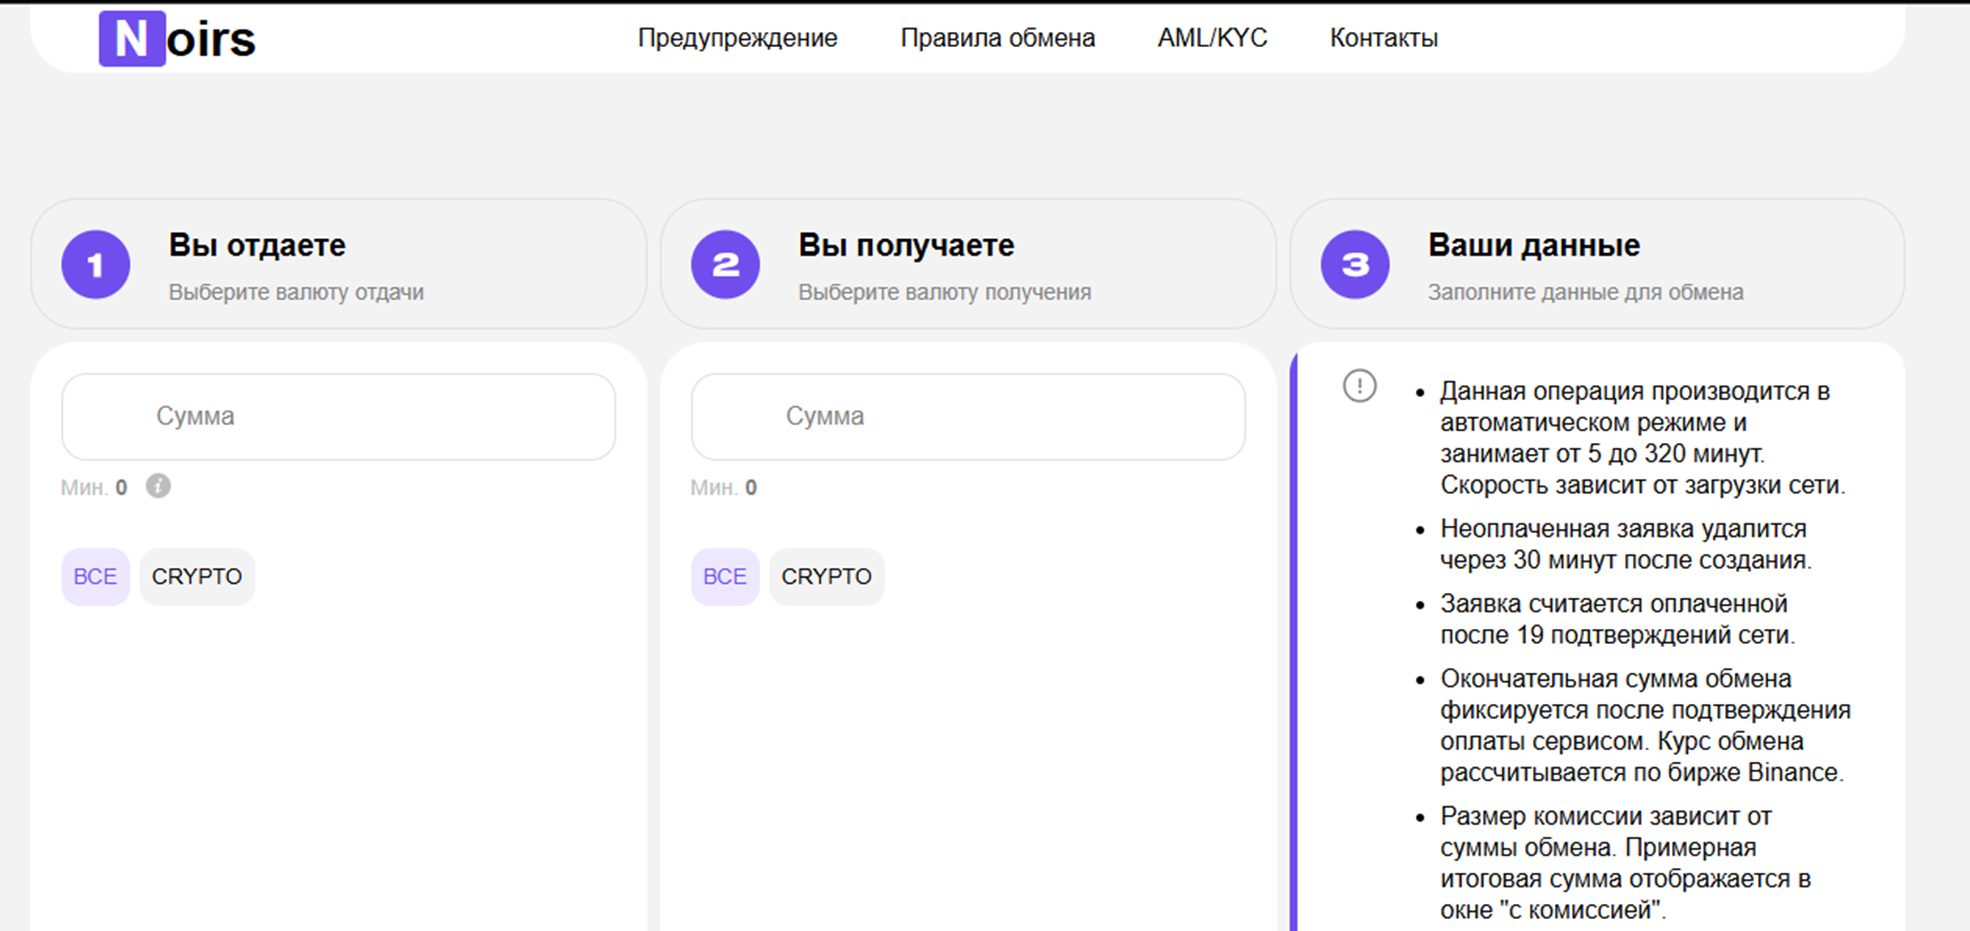Focus the Сумма field in Вы получаете
The image size is (1970, 931).
tap(968, 417)
